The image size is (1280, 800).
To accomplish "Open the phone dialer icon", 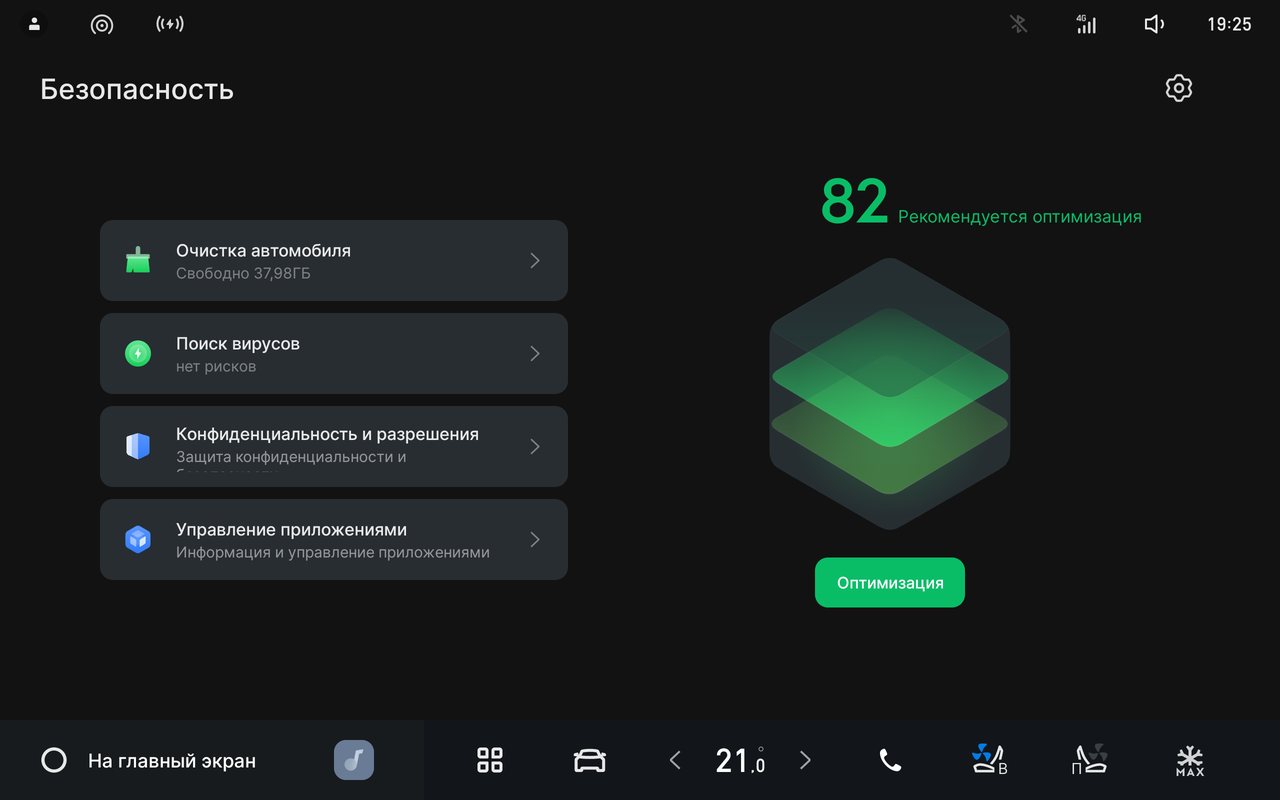I will pos(890,761).
